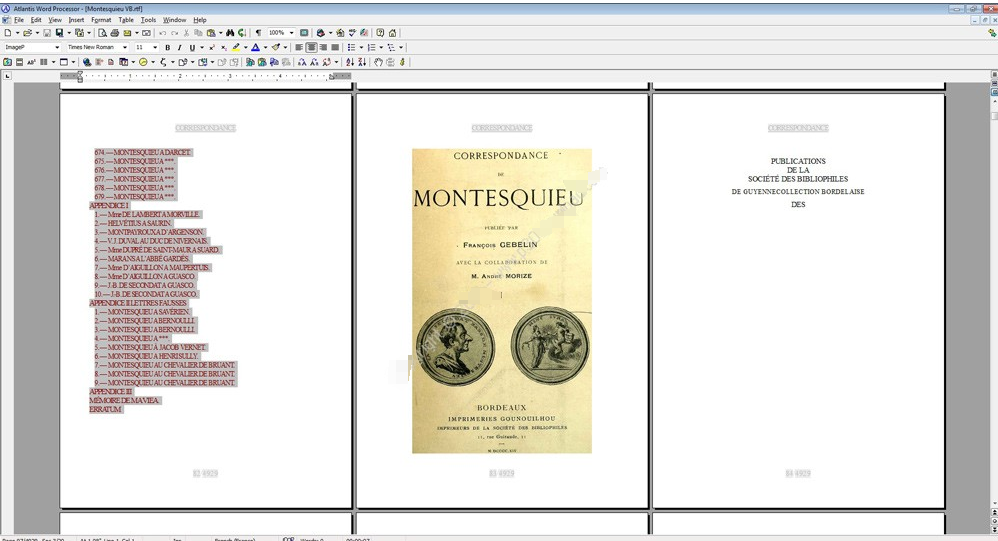Click the Print icon in the toolbar

click(x=115, y=33)
